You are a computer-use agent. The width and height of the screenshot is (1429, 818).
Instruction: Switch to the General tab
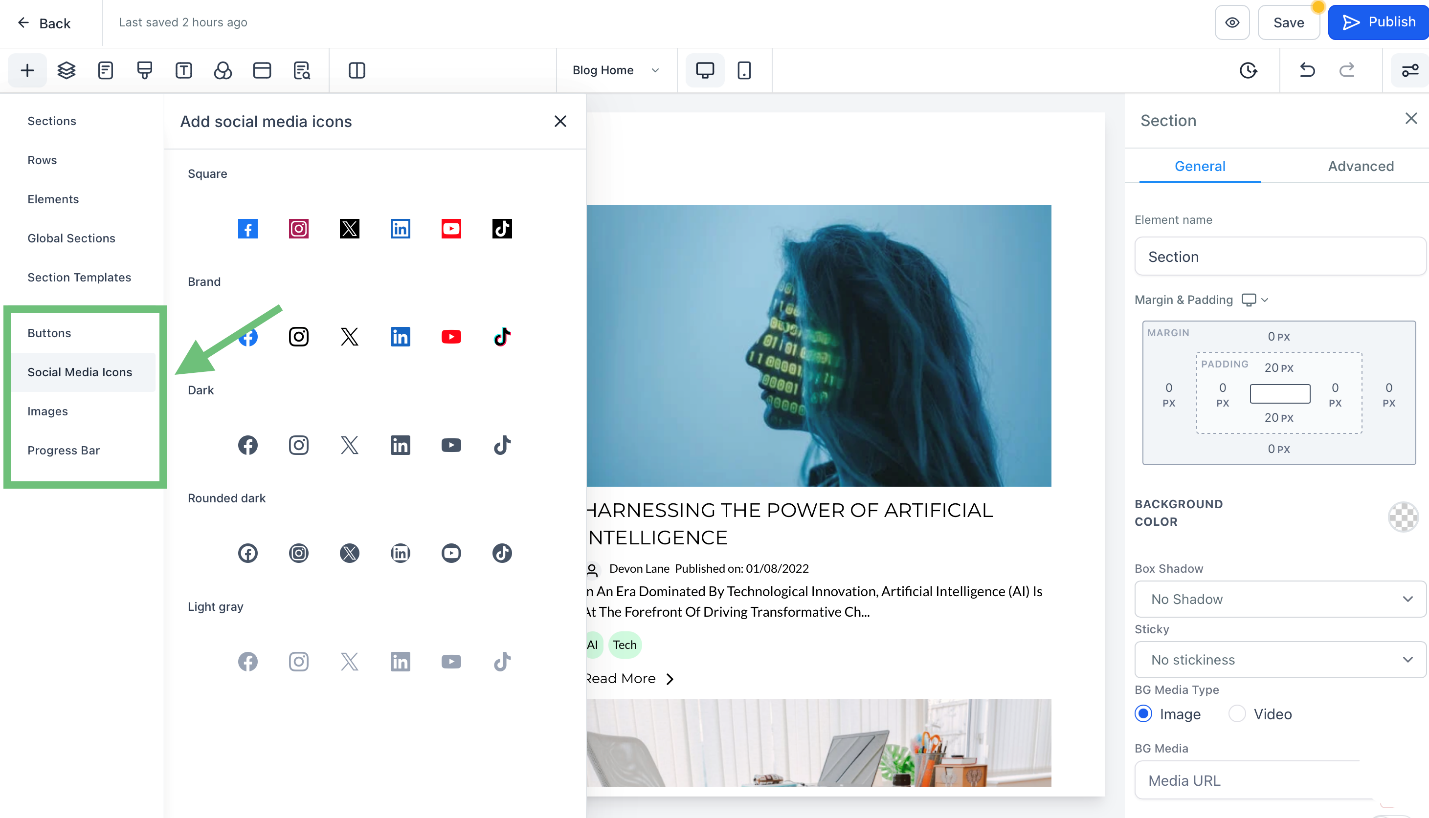point(1200,166)
